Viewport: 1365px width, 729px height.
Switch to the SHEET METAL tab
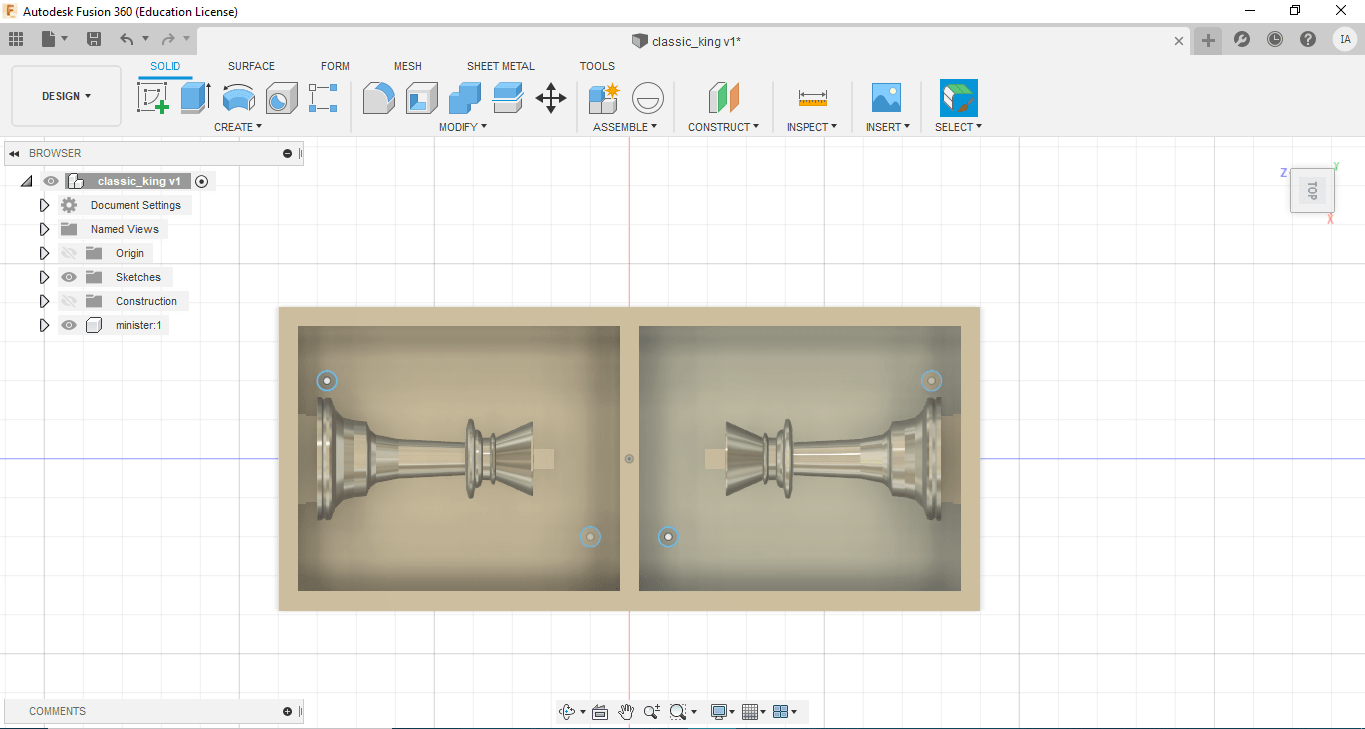point(501,66)
